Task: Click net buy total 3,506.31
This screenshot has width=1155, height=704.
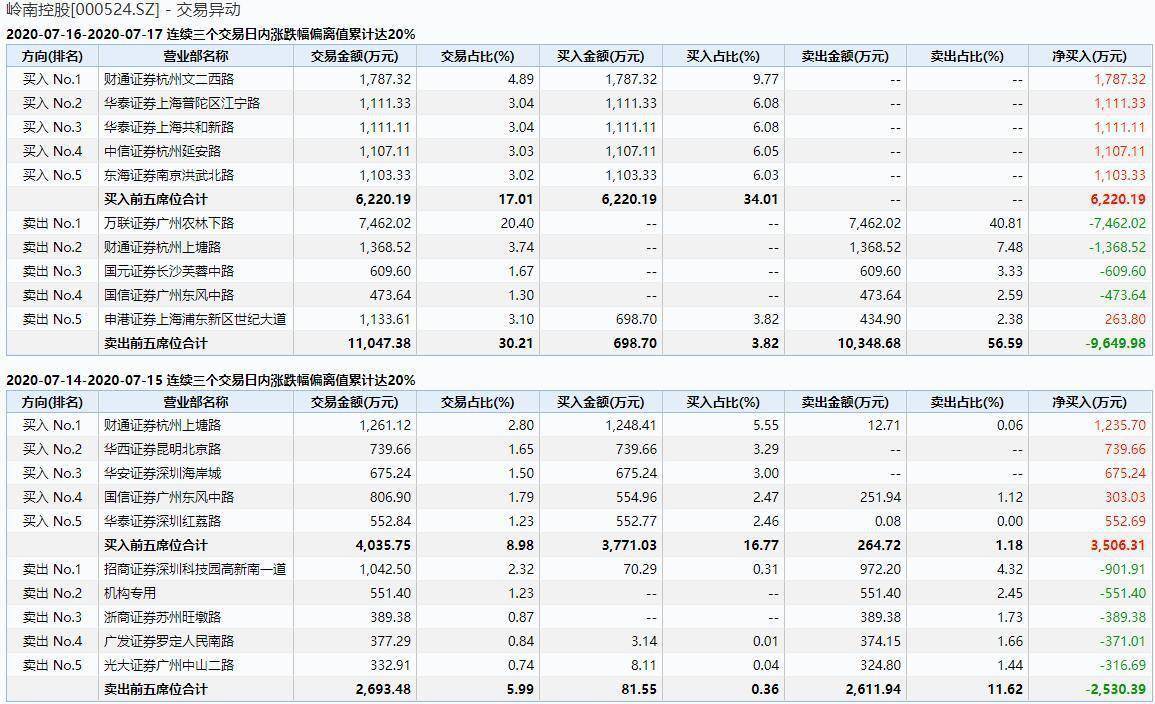Action: (x=1118, y=545)
